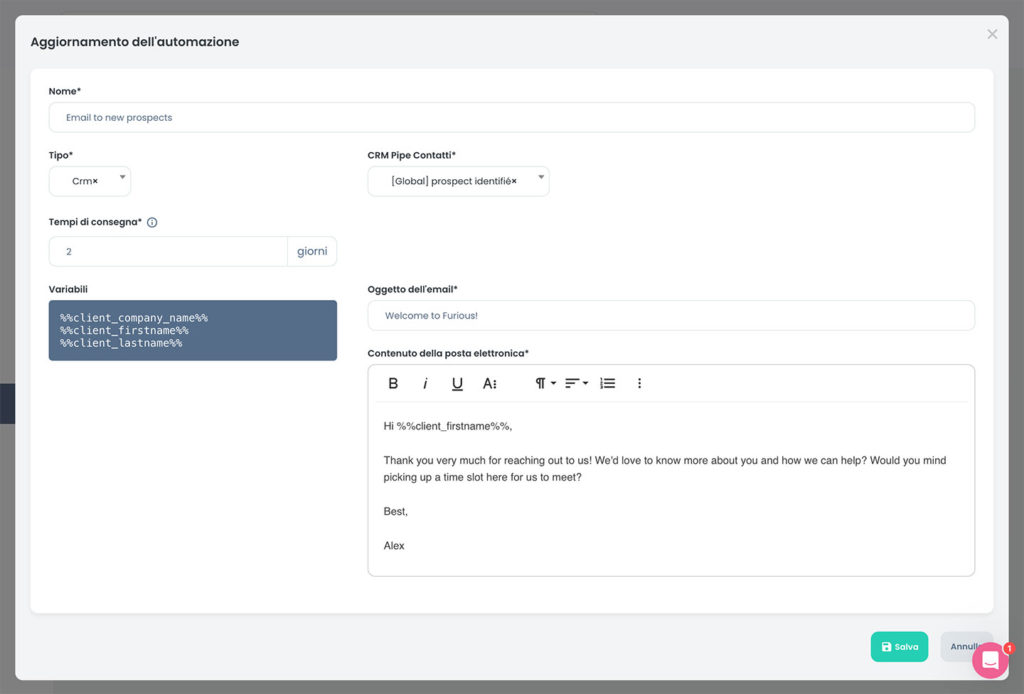This screenshot has height=694, width=1024.
Task: Save the automation with Salva
Action: coord(899,646)
